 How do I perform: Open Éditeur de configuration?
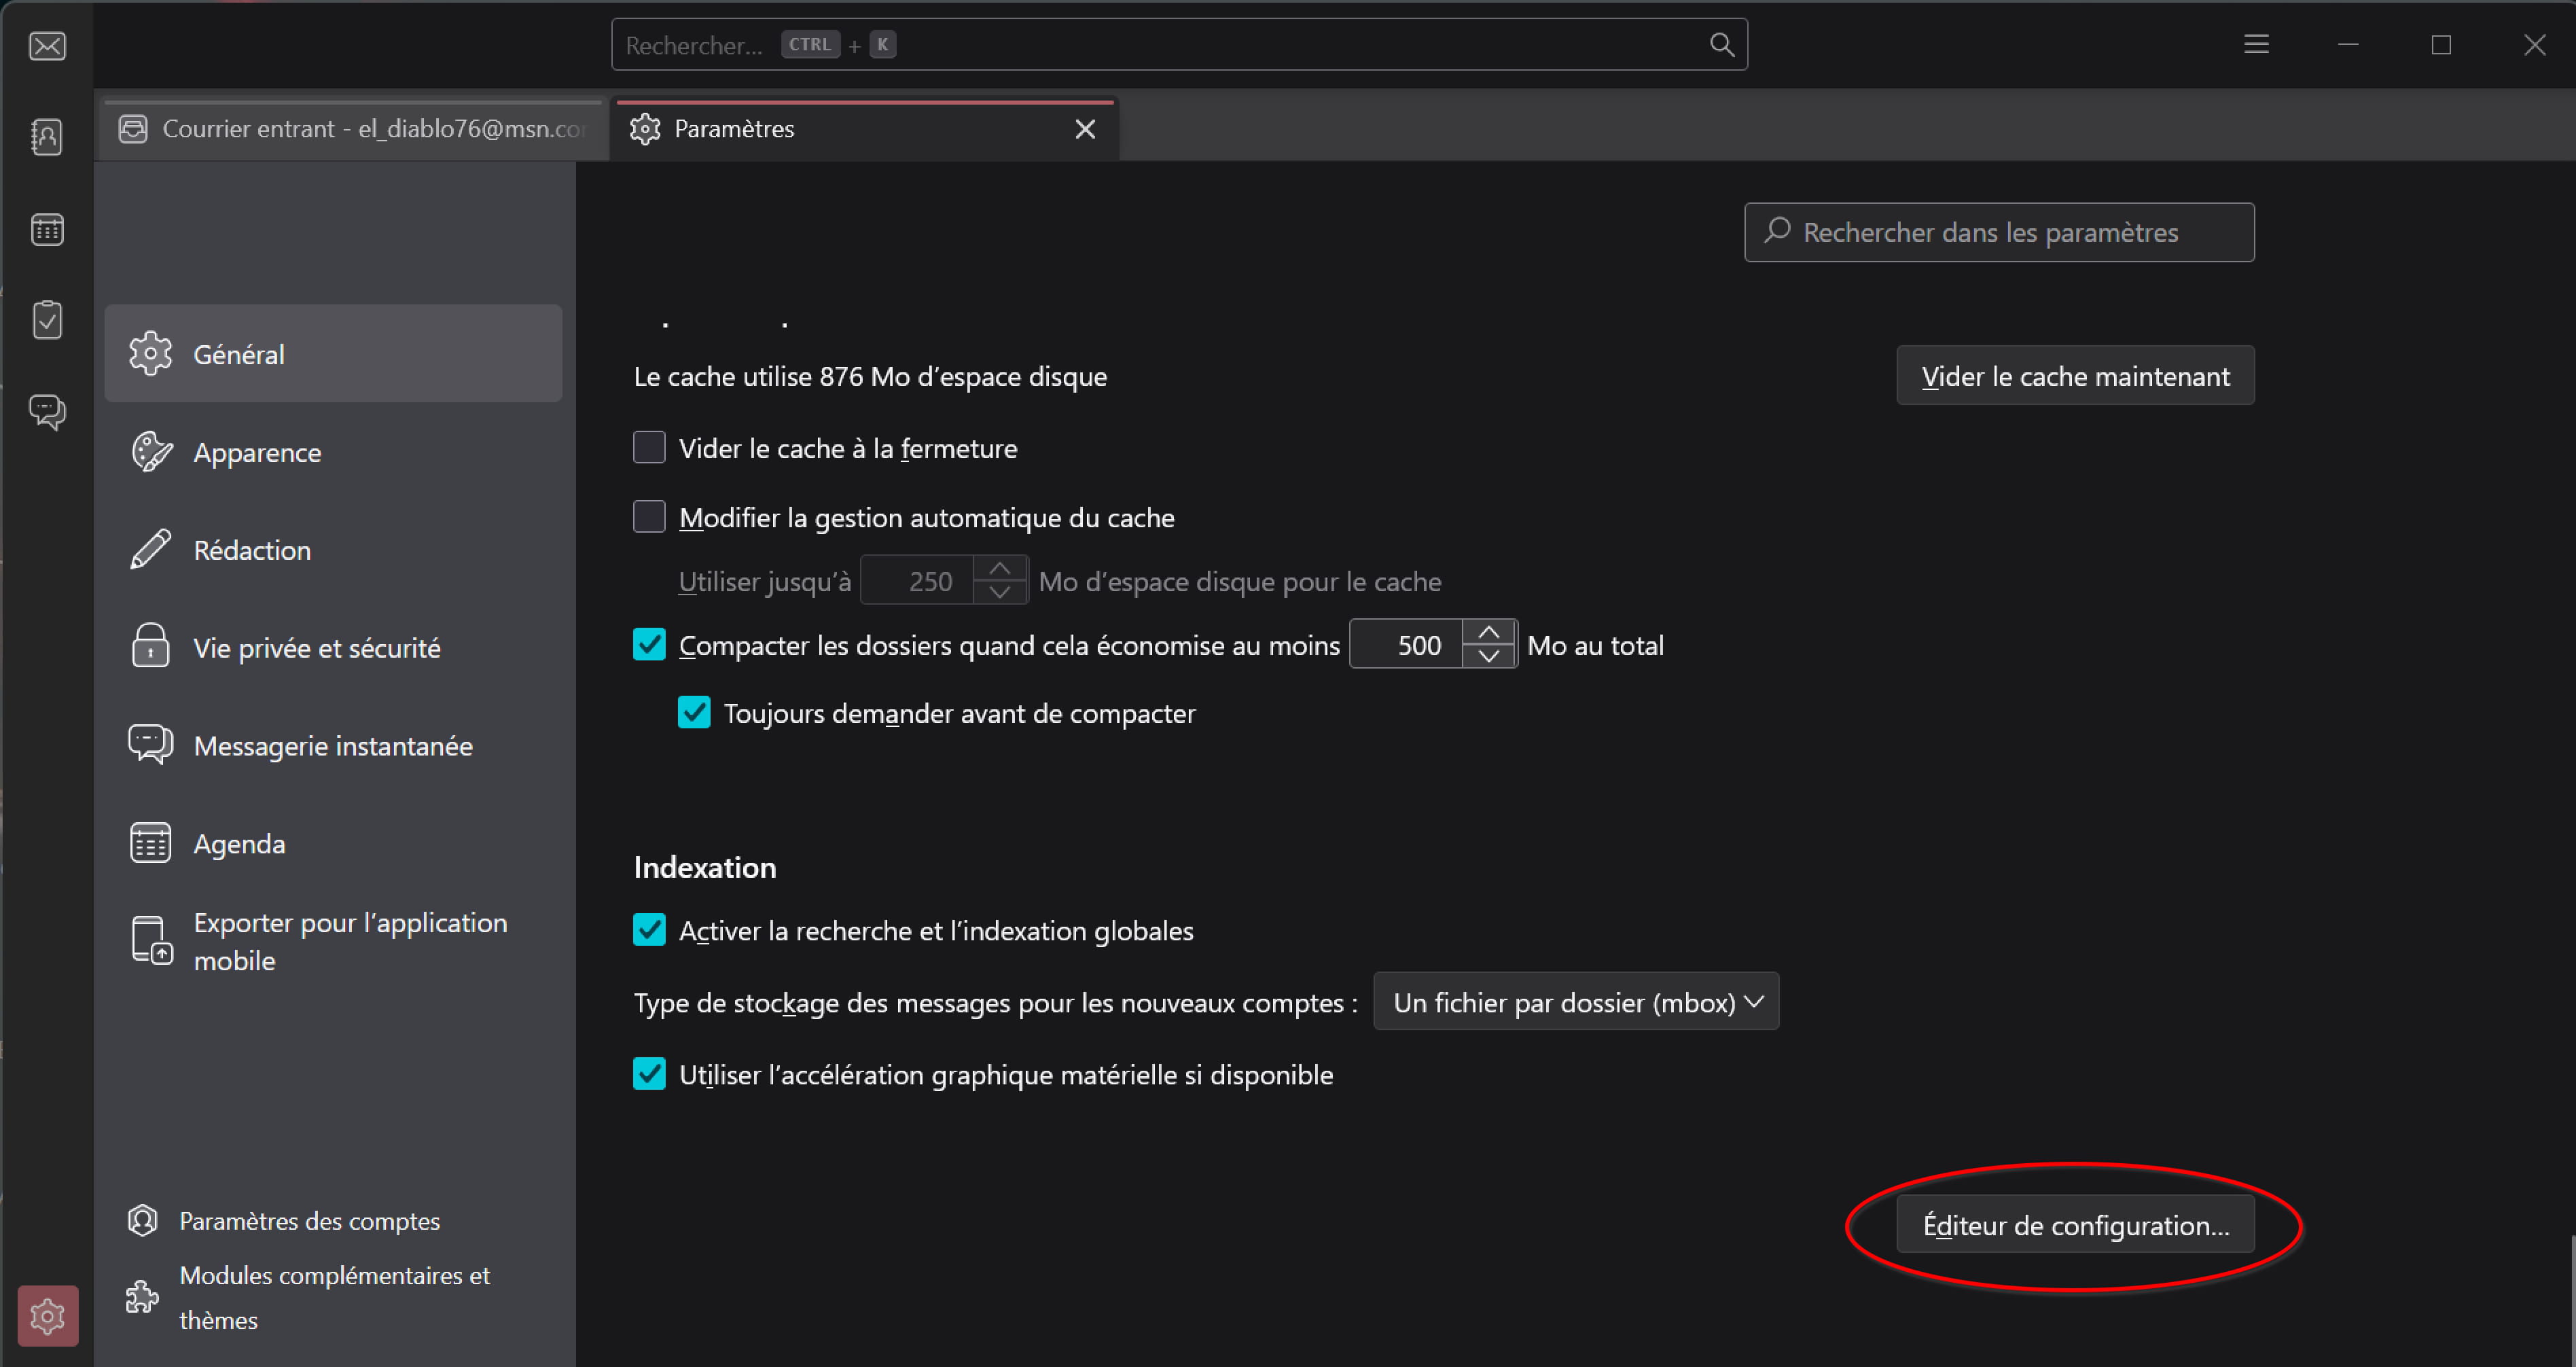coord(2074,1225)
